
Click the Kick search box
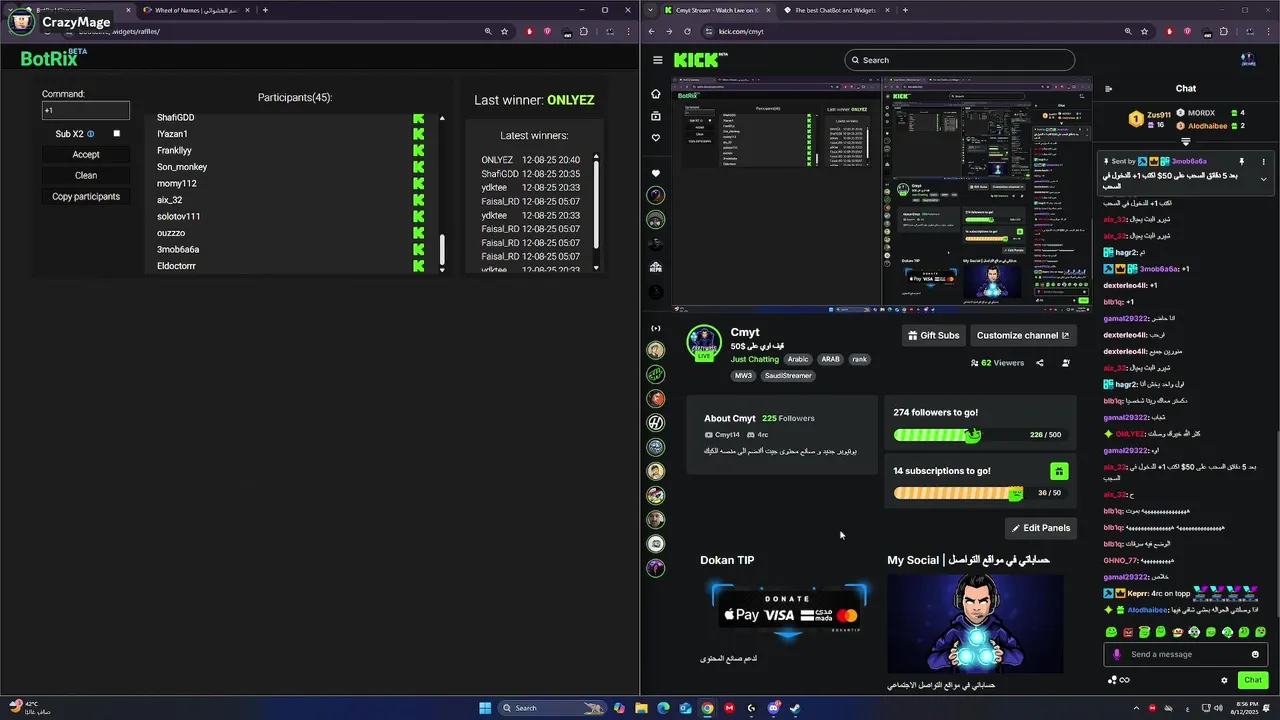tap(959, 60)
